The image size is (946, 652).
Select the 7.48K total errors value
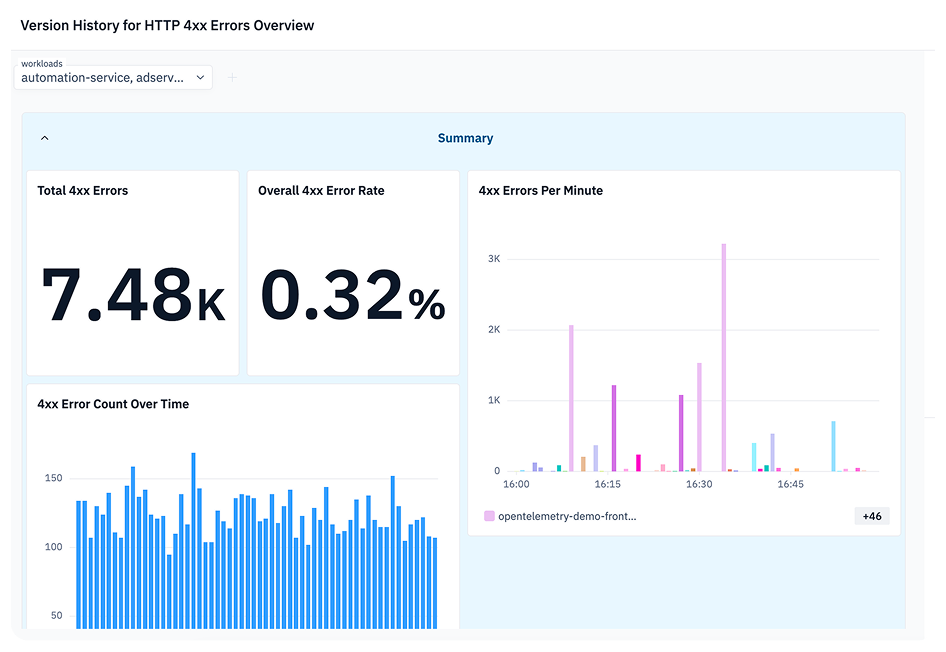pyautogui.click(x=133, y=296)
